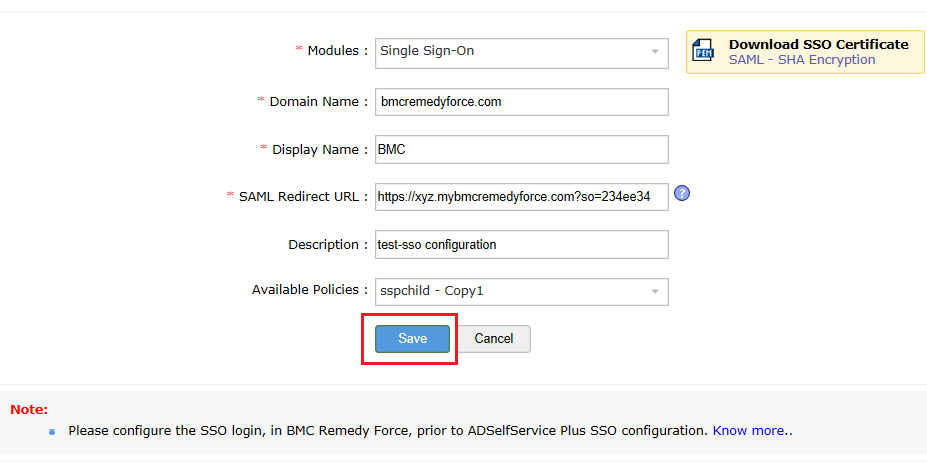This screenshot has height=470, width=927.
Task: Click the blue bullet icon under Note
Action: (x=52, y=431)
